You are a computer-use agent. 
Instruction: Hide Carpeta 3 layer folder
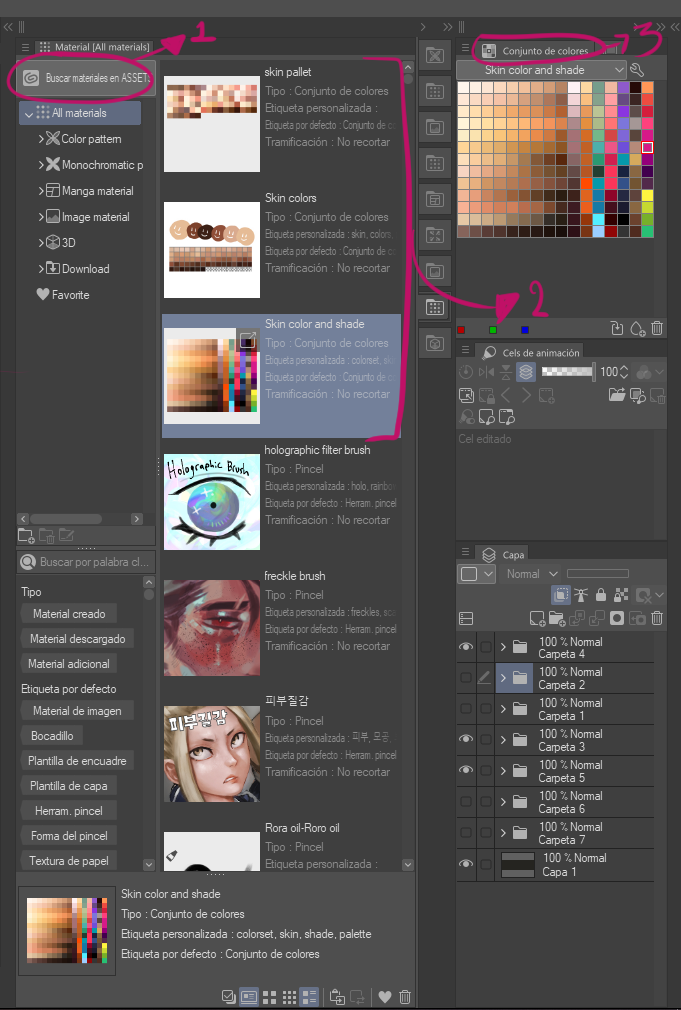tap(466, 739)
